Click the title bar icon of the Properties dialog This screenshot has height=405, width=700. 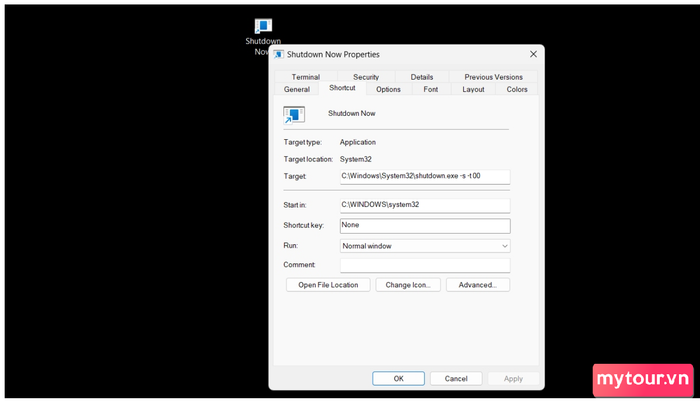[279, 54]
